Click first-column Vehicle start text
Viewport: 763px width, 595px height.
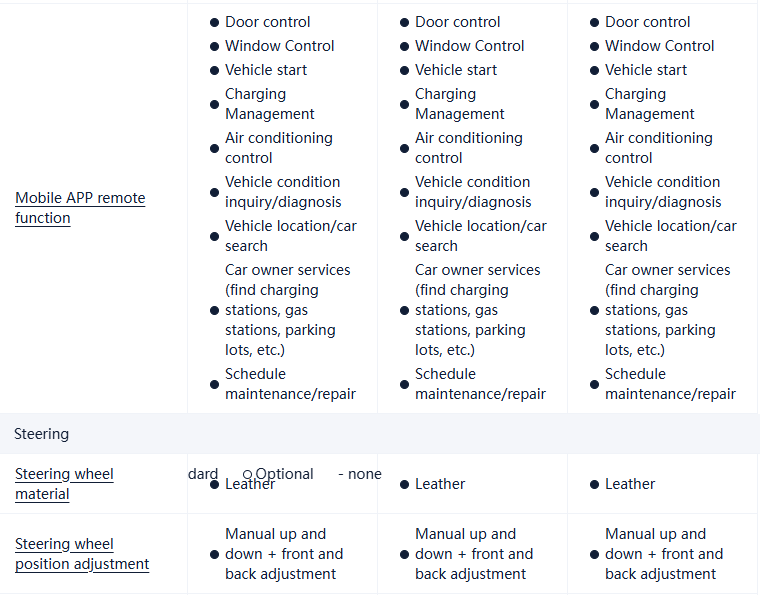[266, 70]
